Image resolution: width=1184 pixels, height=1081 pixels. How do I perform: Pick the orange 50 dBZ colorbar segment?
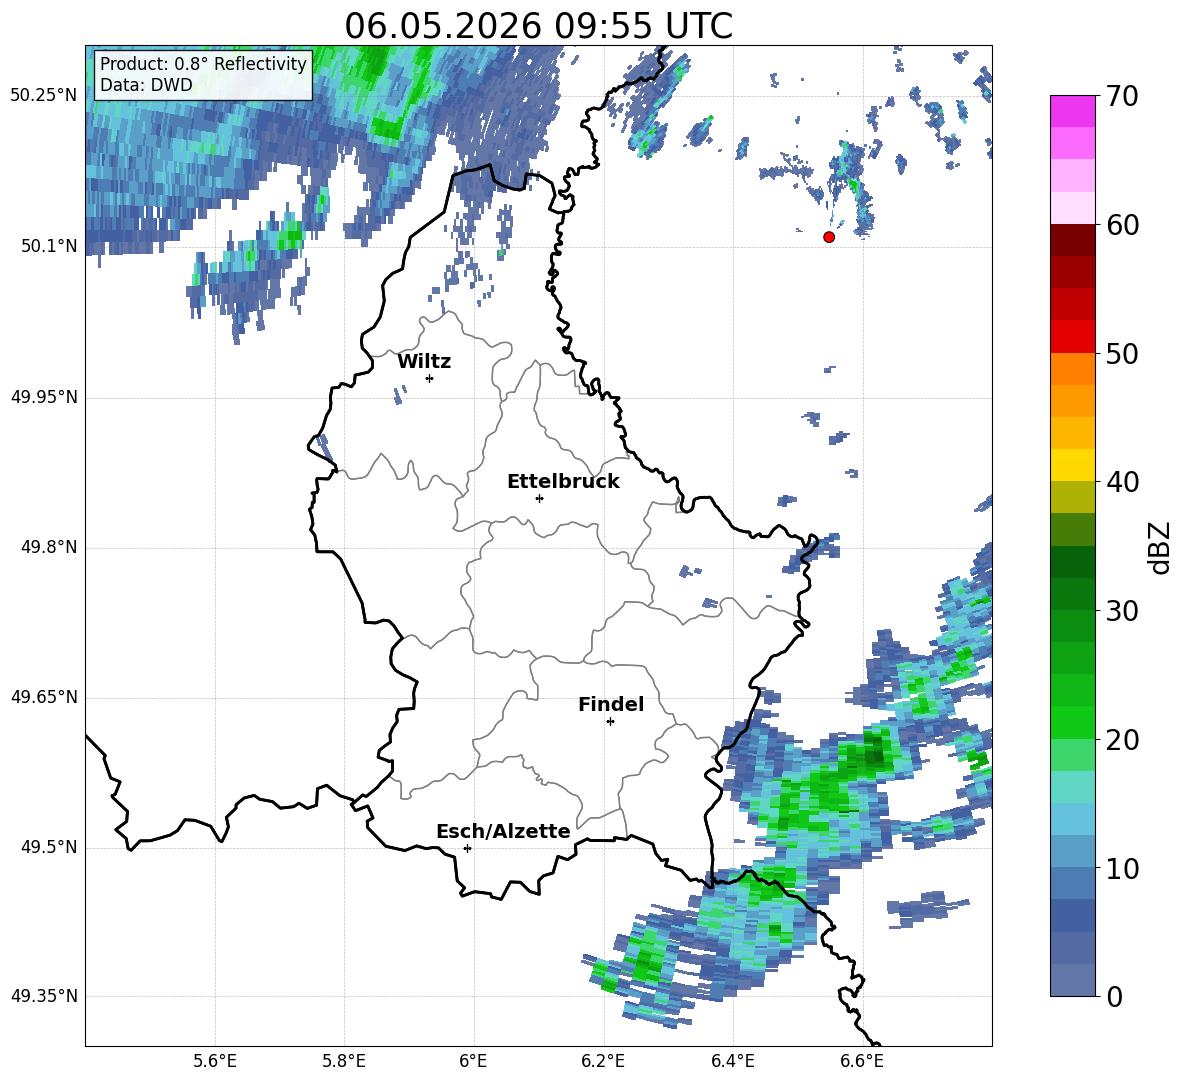point(1072,369)
